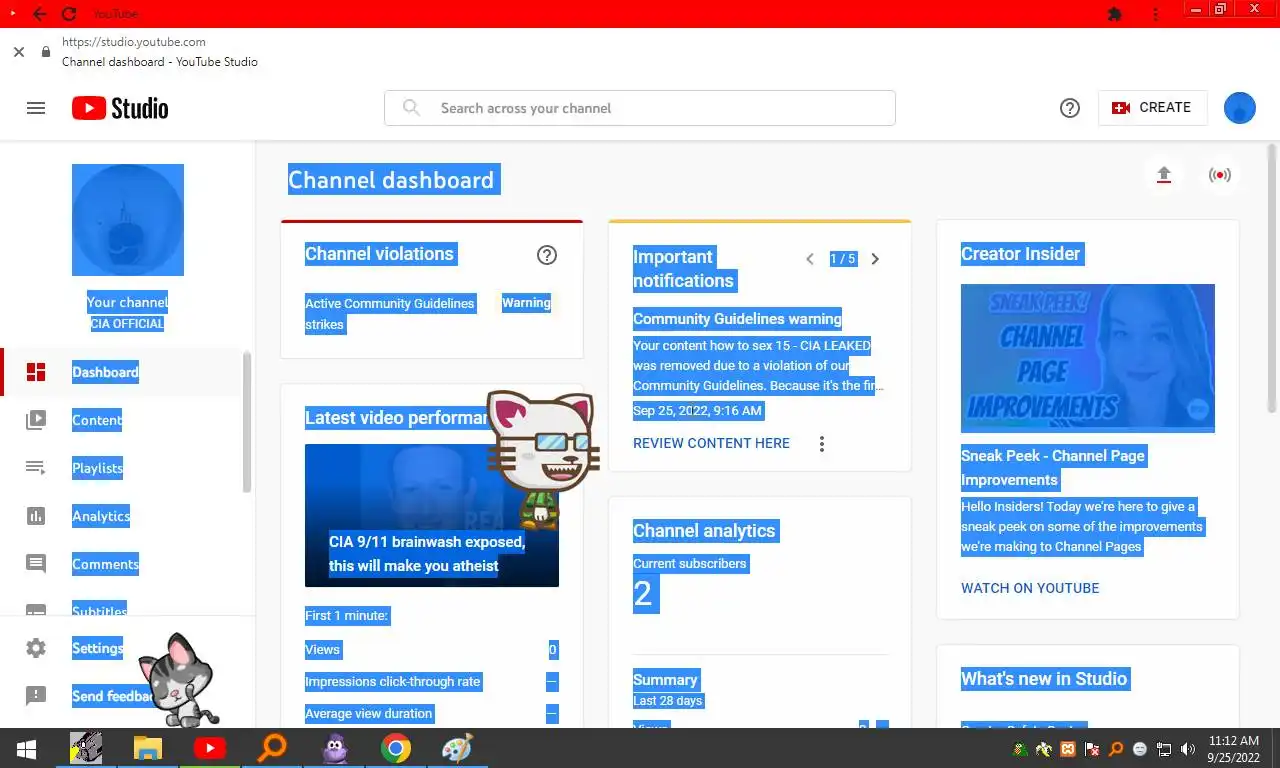The height and width of the screenshot is (768, 1280).
Task: Click the padlock site security icon
Action: point(45,52)
